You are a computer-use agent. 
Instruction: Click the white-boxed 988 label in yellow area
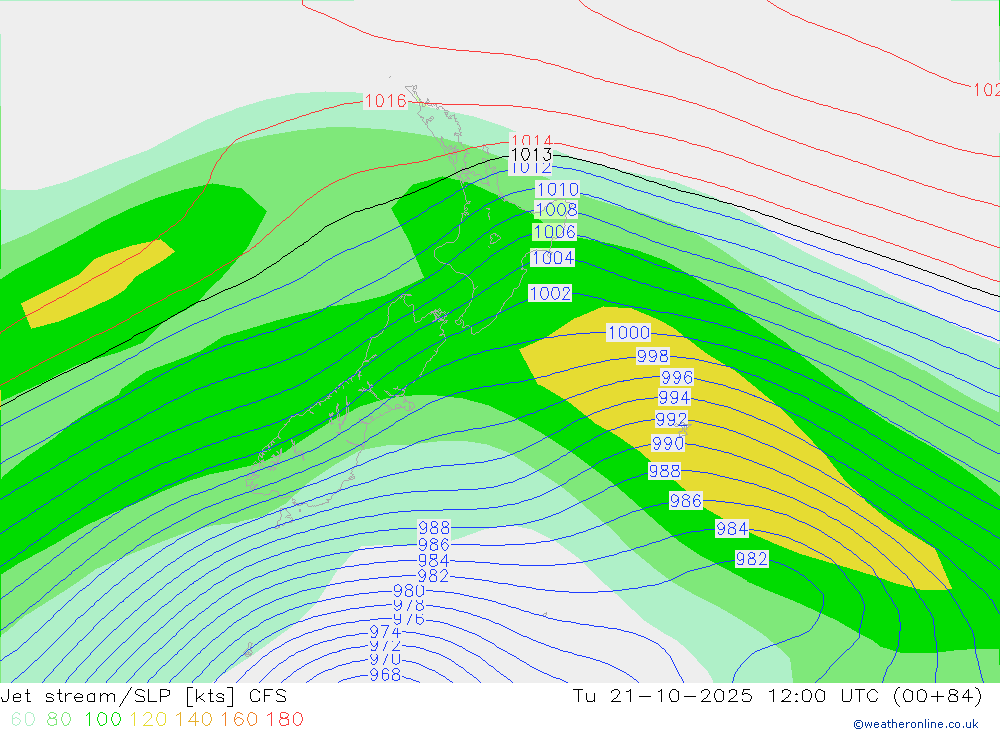click(x=665, y=471)
